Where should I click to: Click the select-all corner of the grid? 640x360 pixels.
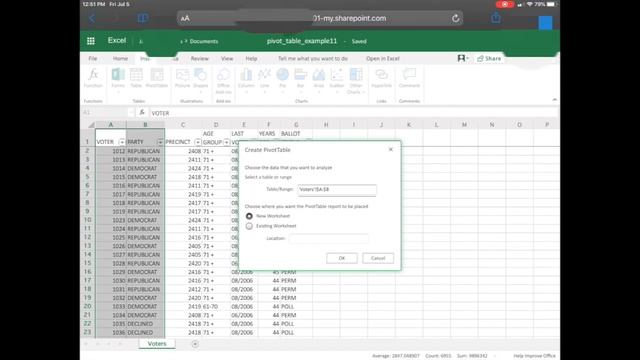(91, 124)
